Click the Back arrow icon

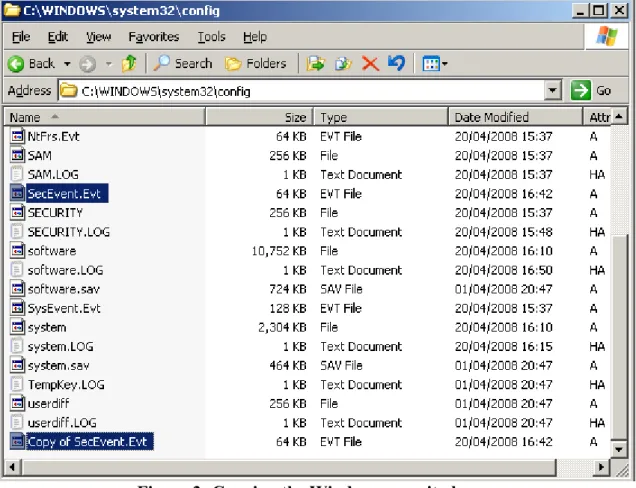(16, 64)
